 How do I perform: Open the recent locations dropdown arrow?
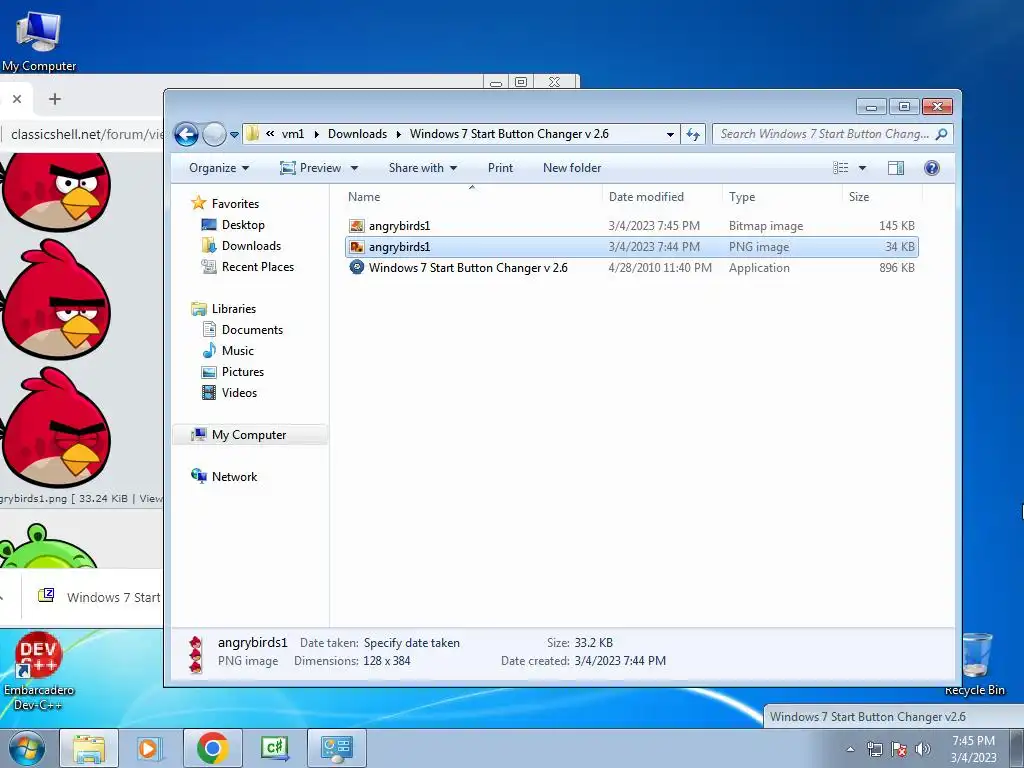pos(234,135)
